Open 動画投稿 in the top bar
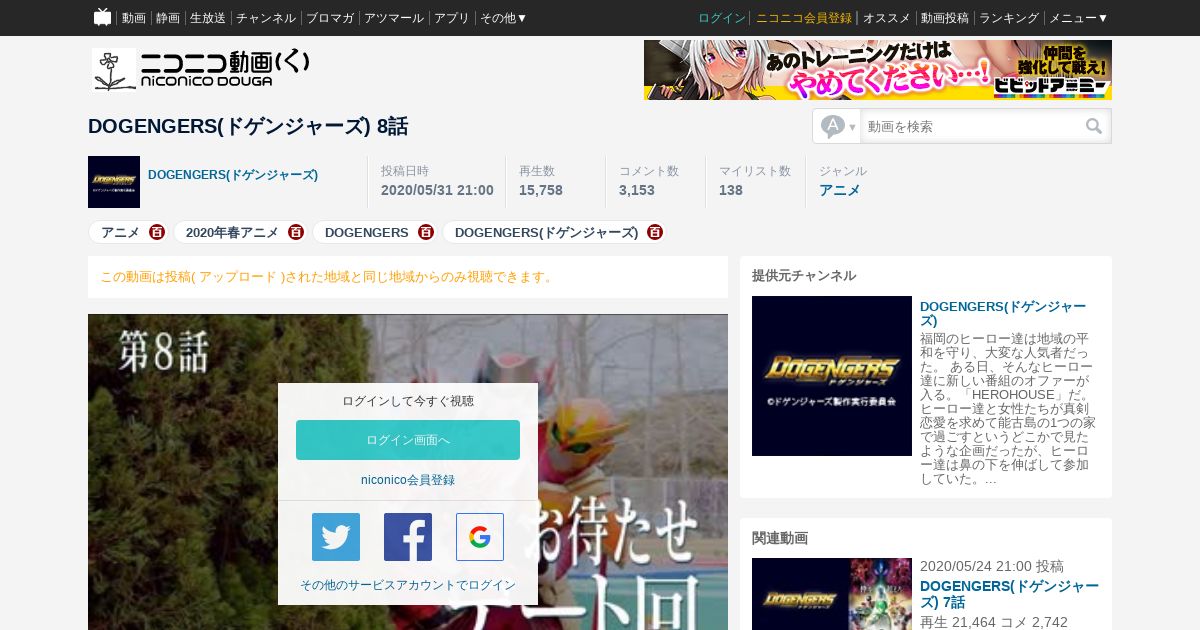This screenshot has height=630, width=1200. (x=945, y=18)
